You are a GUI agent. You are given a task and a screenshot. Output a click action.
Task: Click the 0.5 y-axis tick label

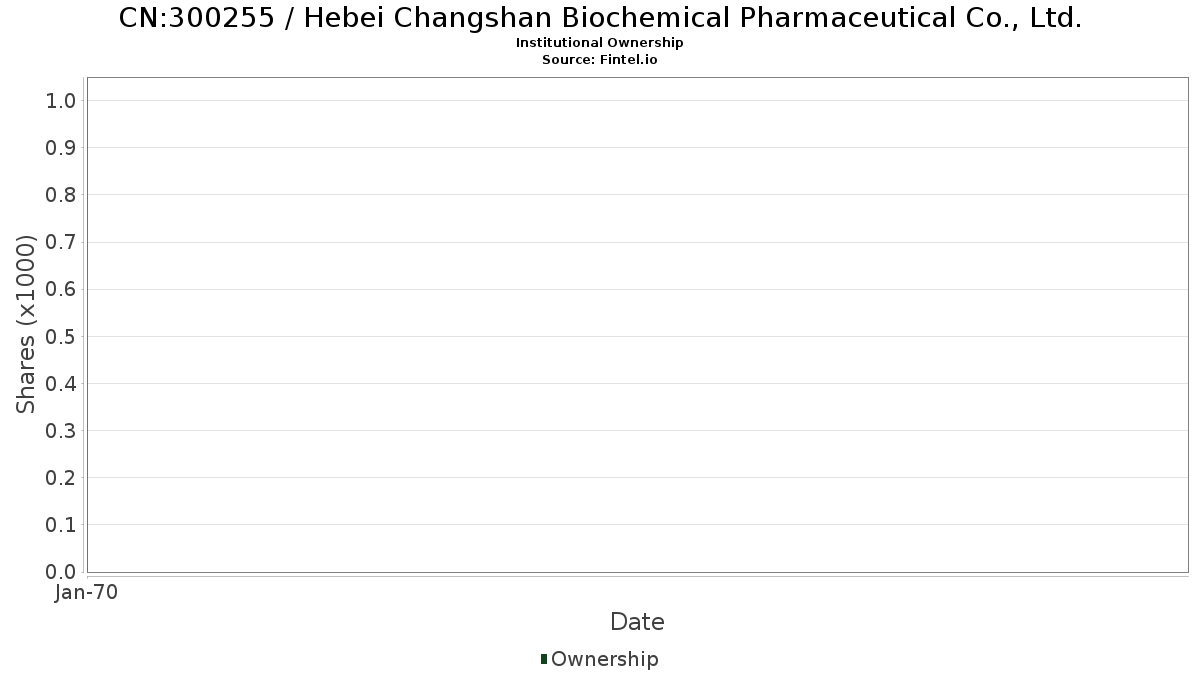[61, 337]
